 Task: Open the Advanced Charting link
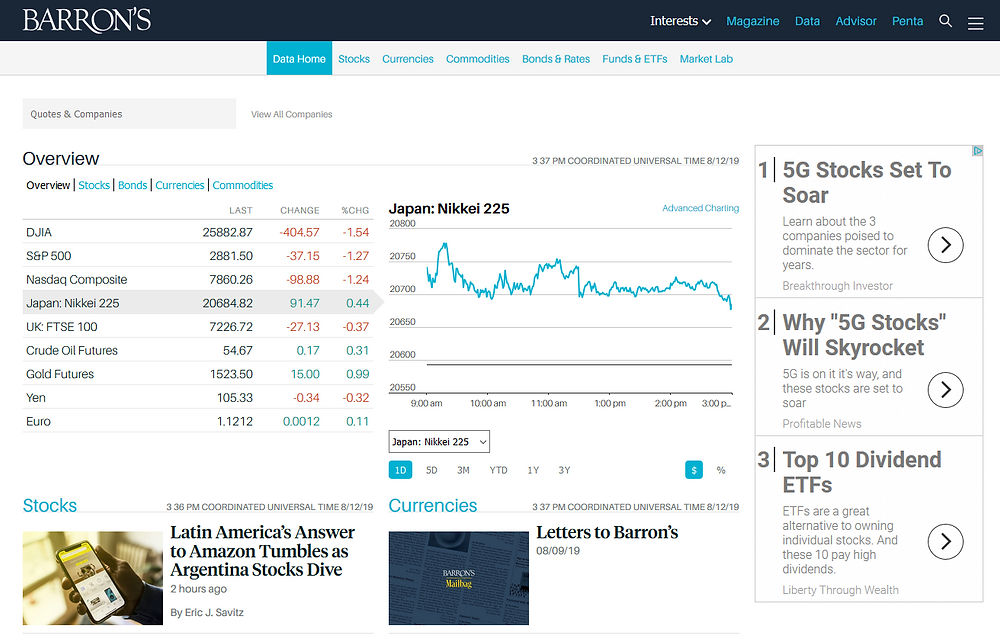pyautogui.click(x=700, y=208)
